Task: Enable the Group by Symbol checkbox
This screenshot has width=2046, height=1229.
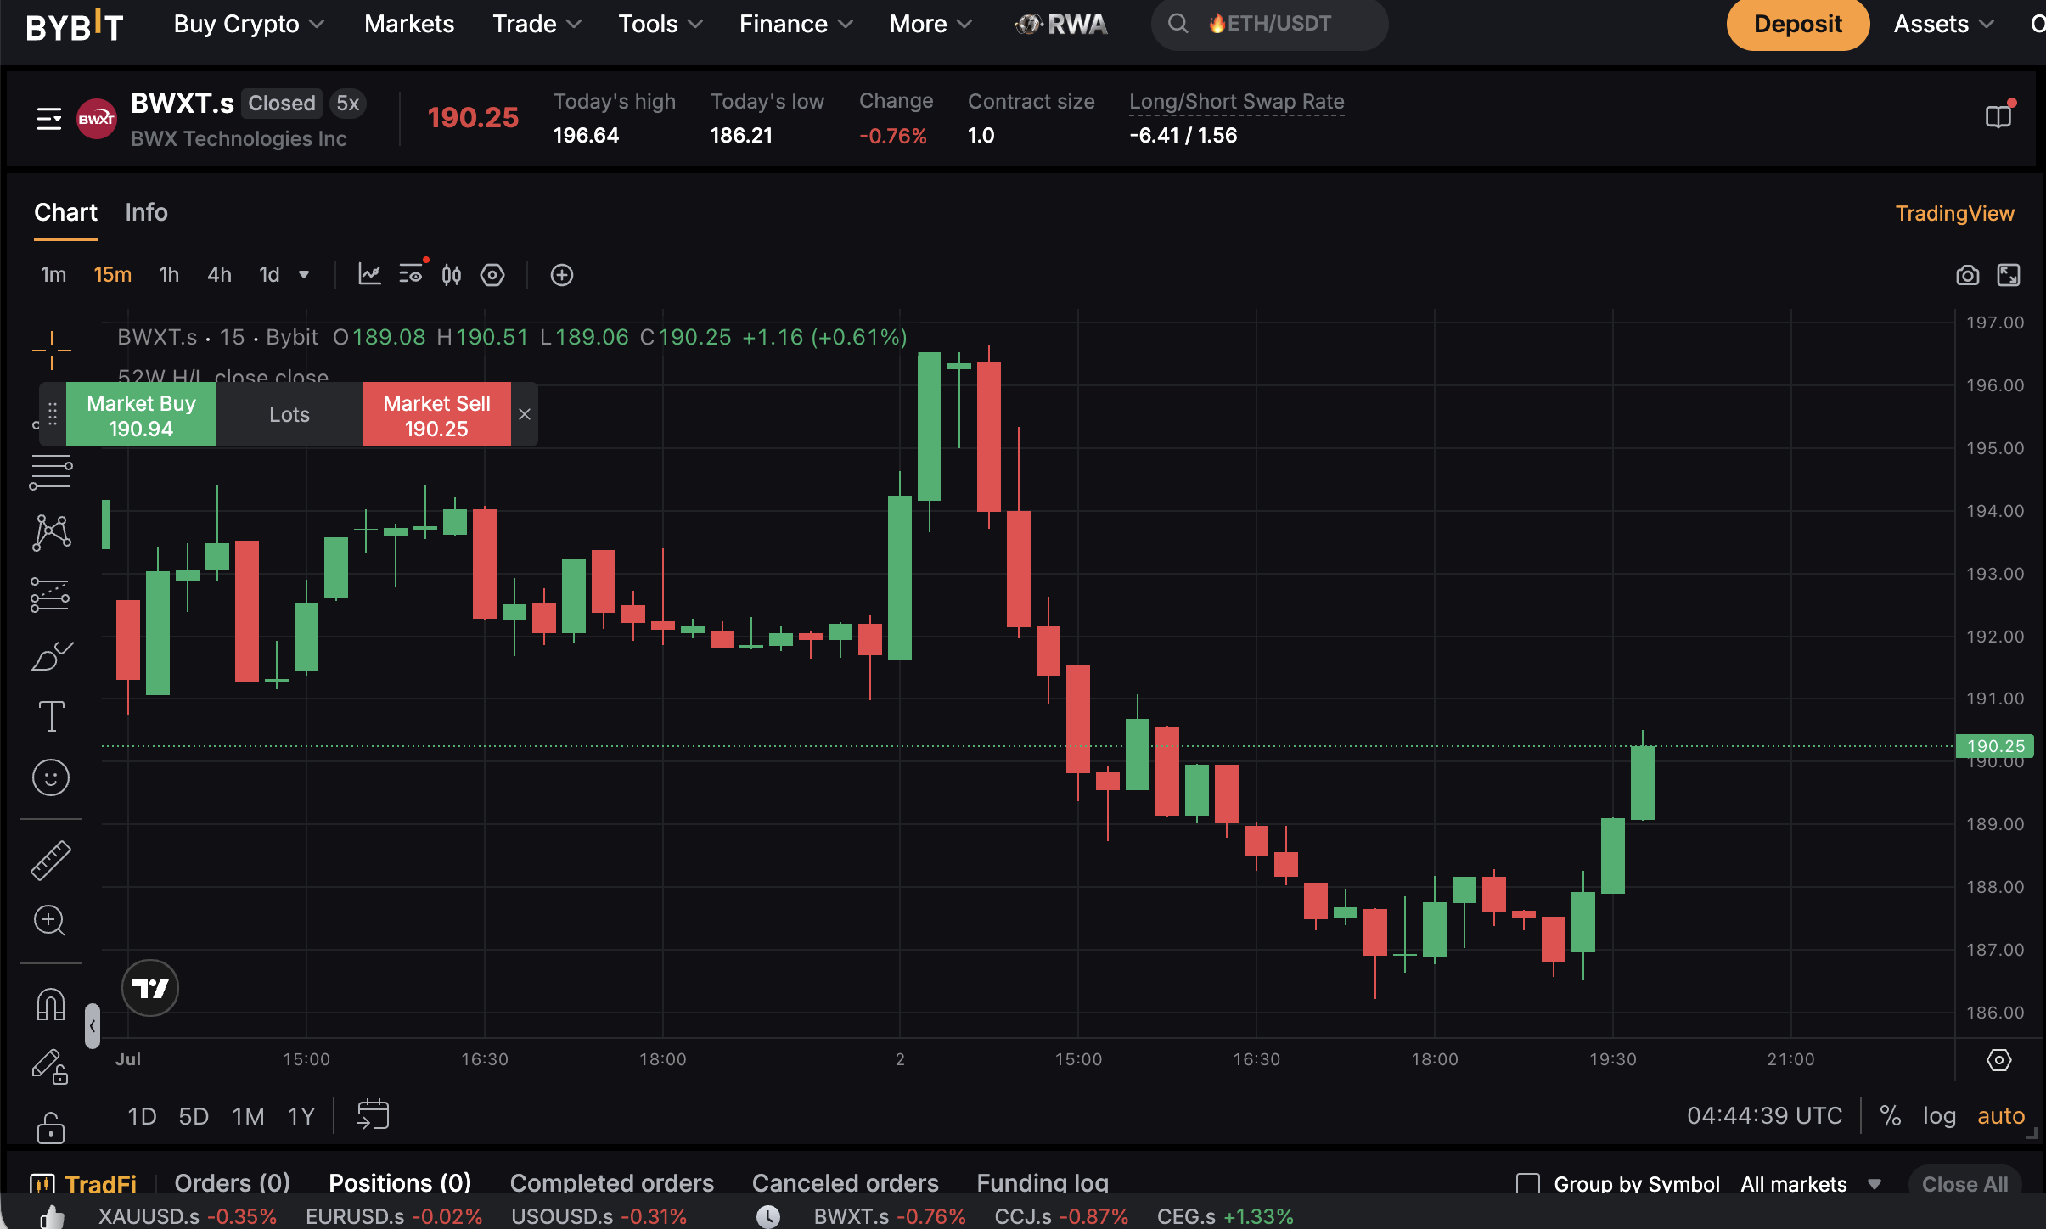Action: tap(1528, 1184)
